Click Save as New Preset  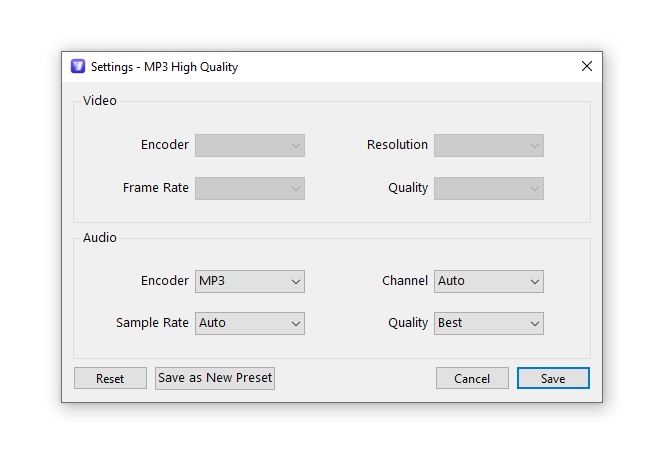pos(215,378)
